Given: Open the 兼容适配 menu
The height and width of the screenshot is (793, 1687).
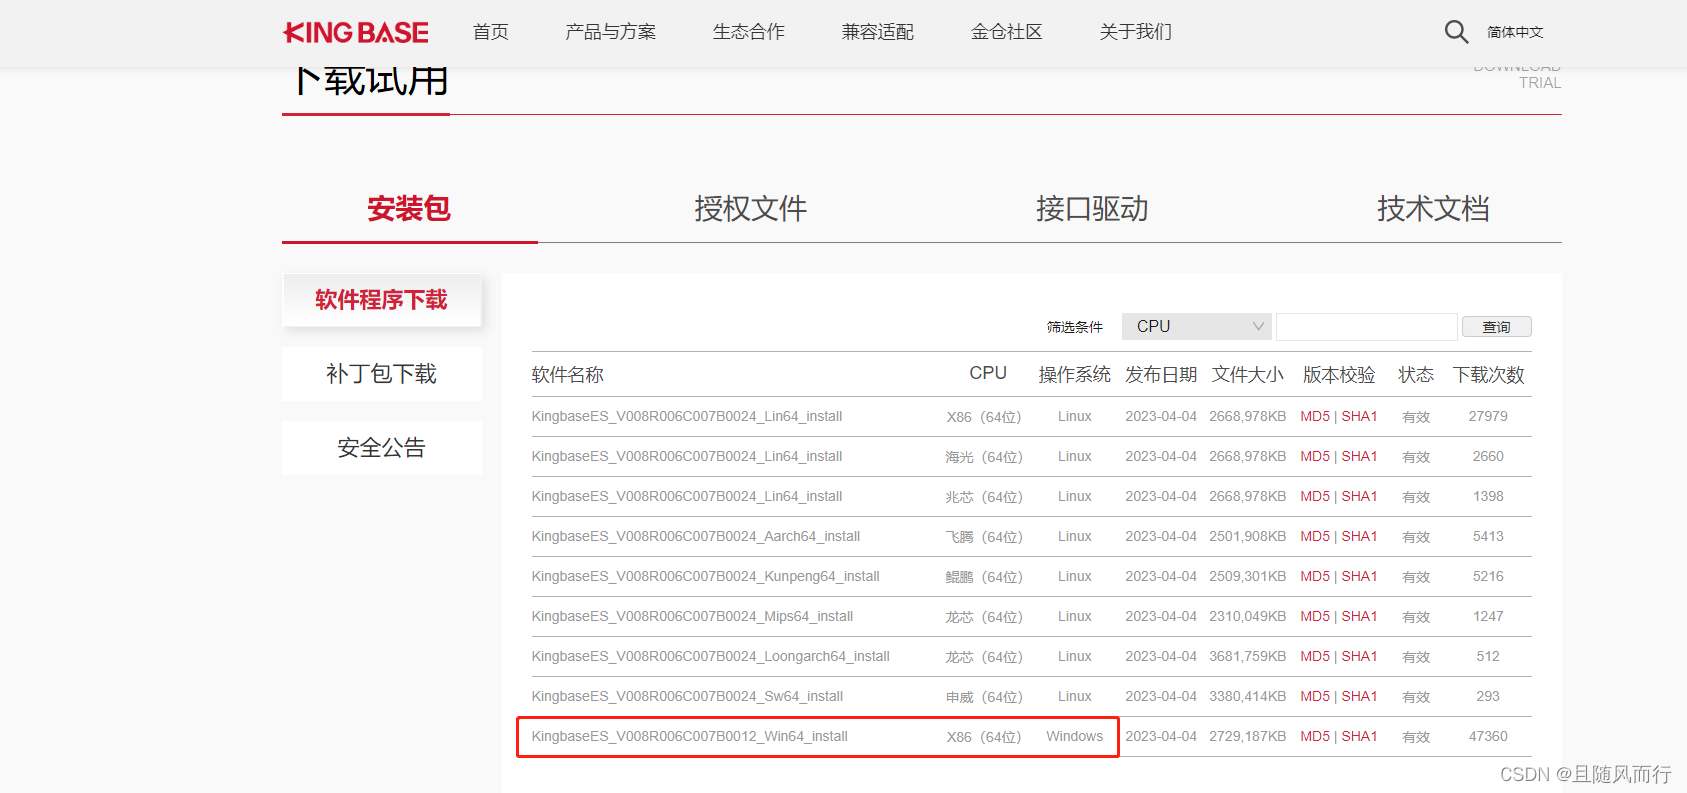Looking at the screenshot, I should coord(878,32).
